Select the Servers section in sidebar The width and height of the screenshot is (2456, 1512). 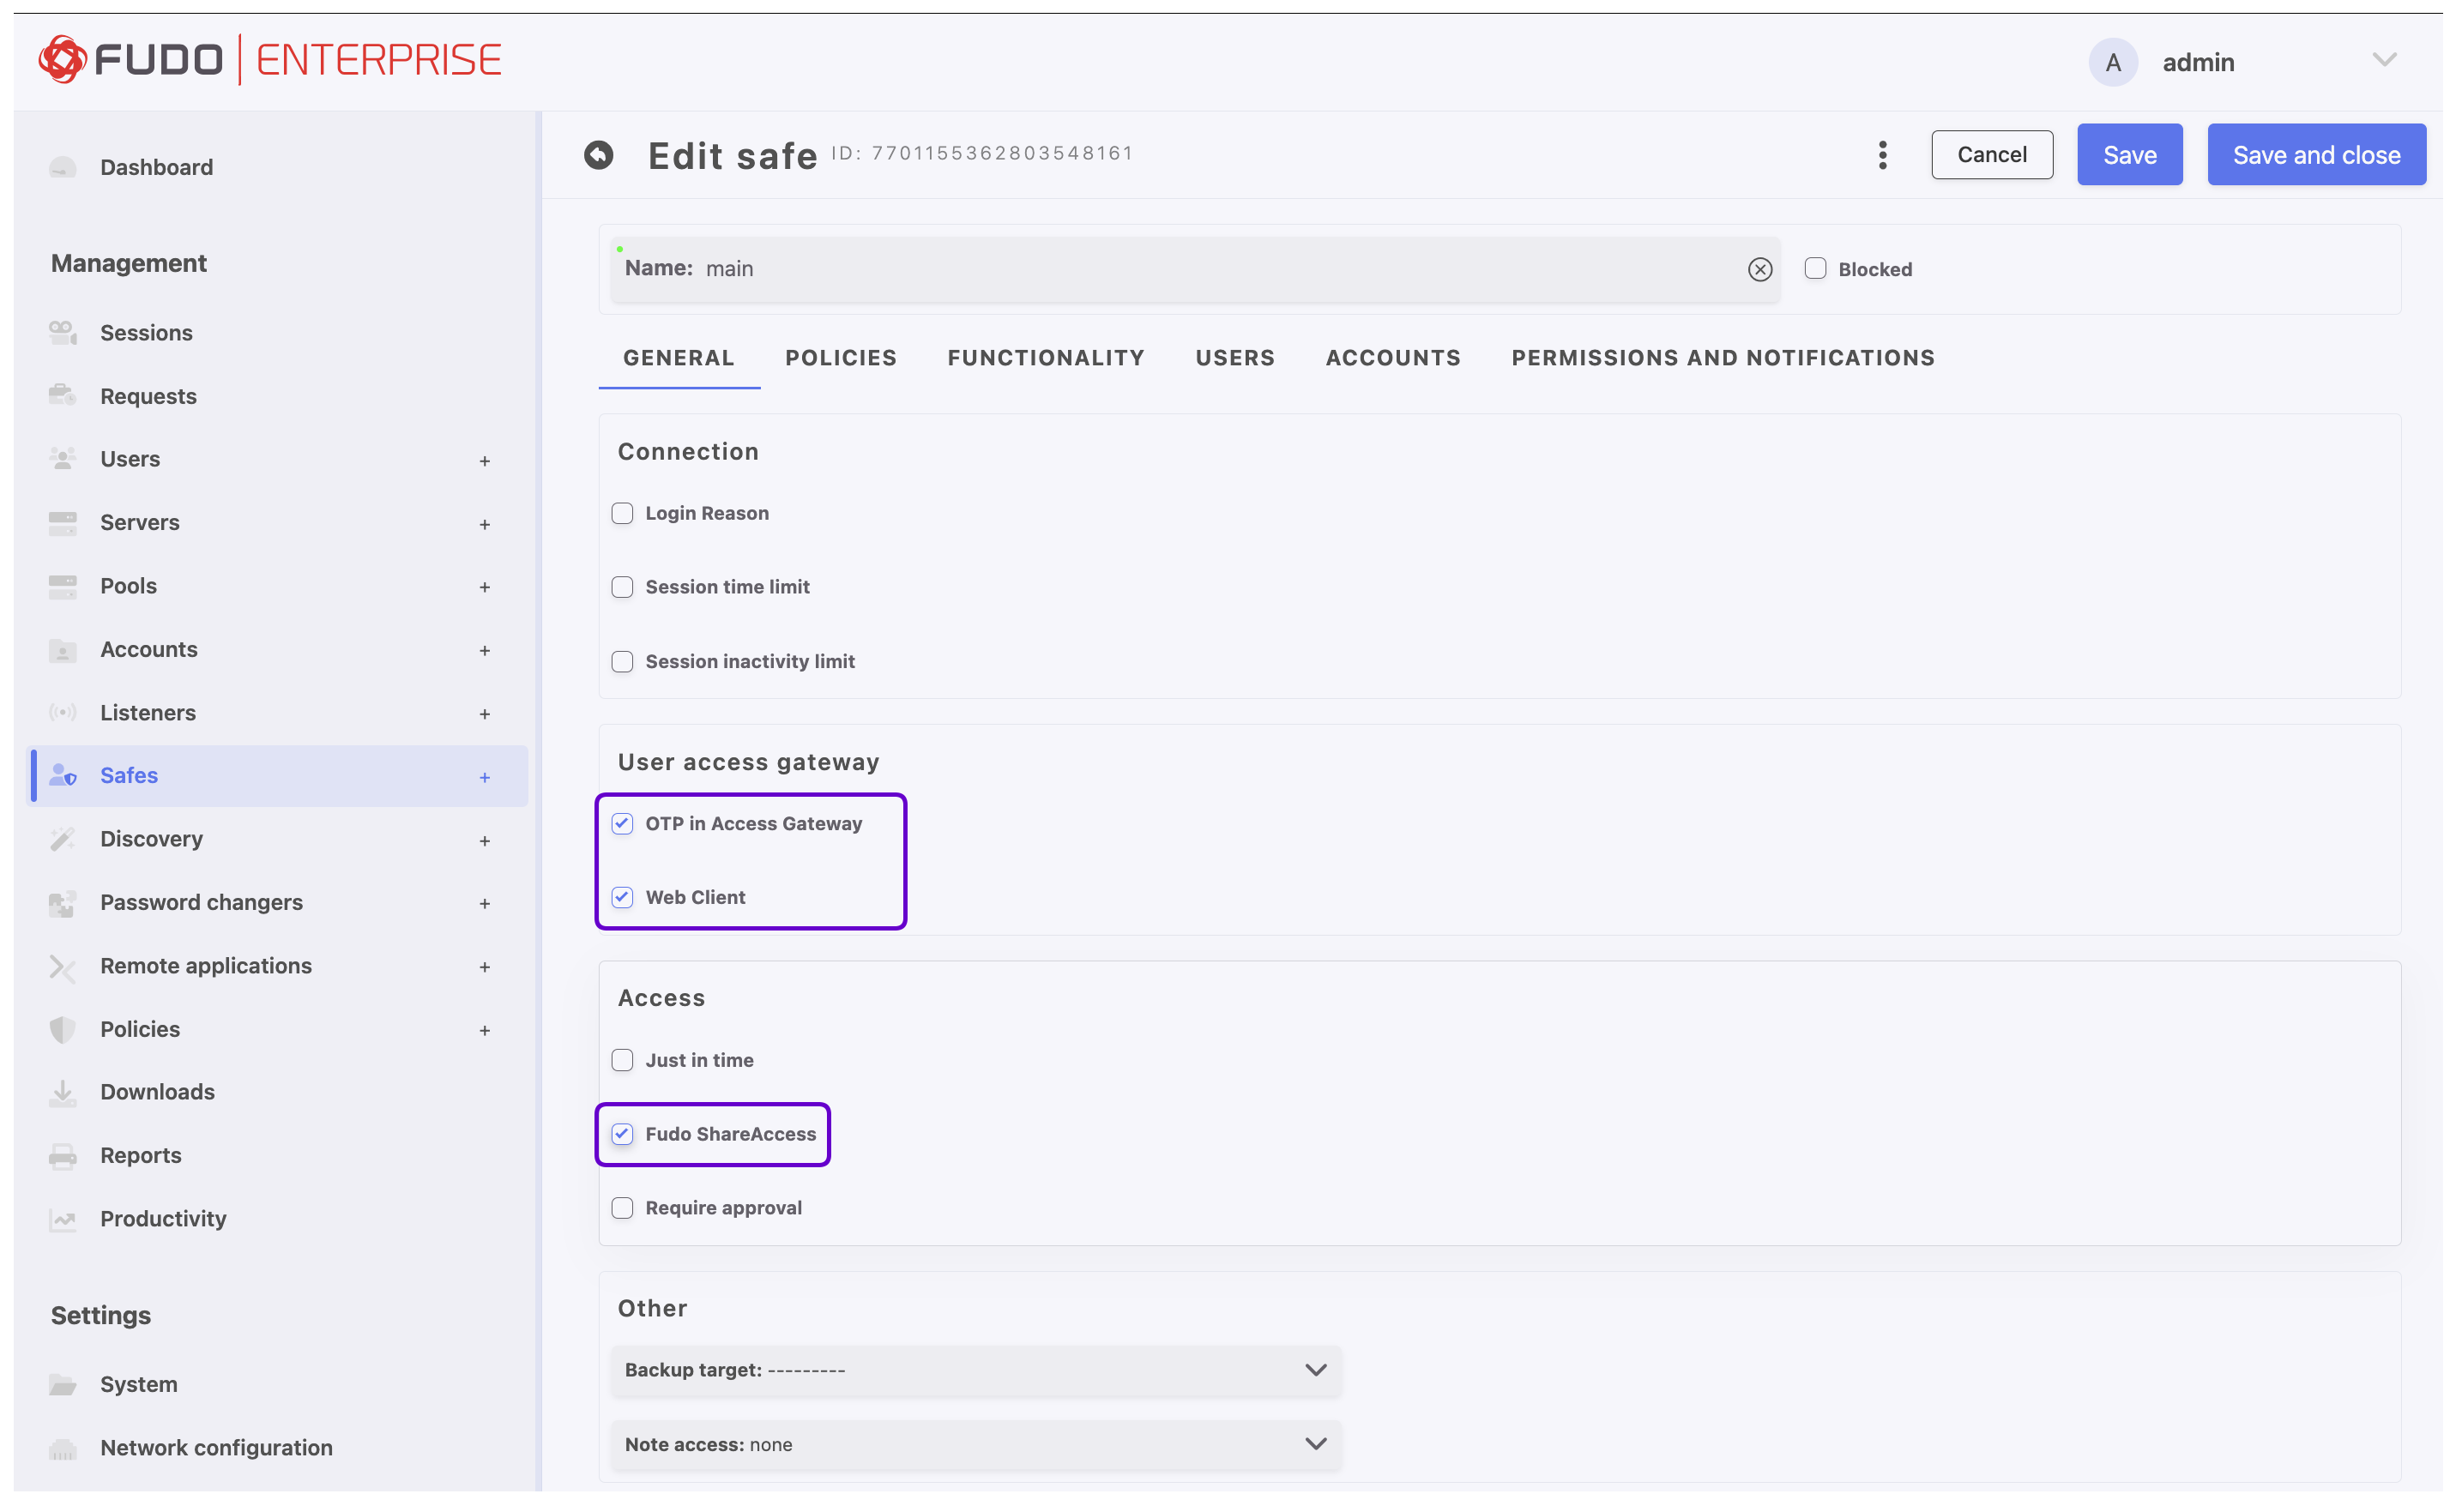[x=140, y=522]
